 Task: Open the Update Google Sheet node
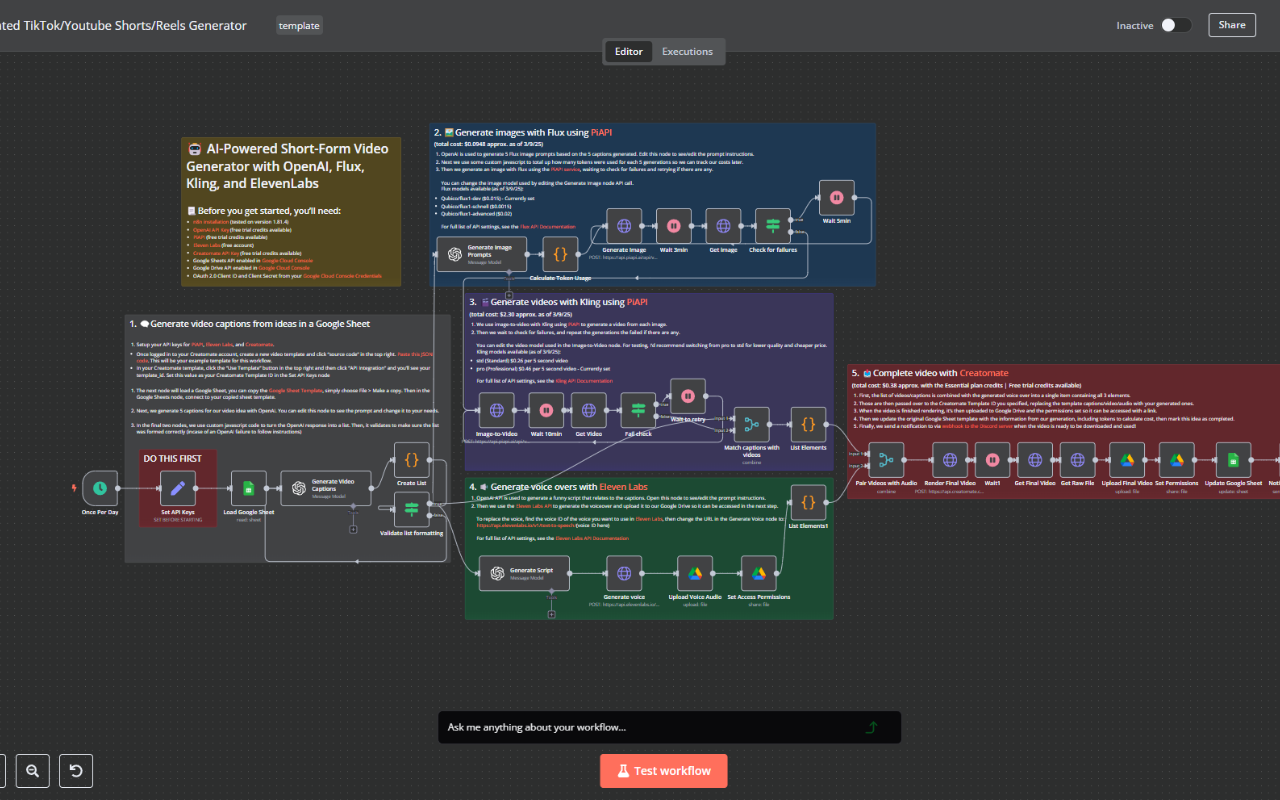[x=1233, y=460]
